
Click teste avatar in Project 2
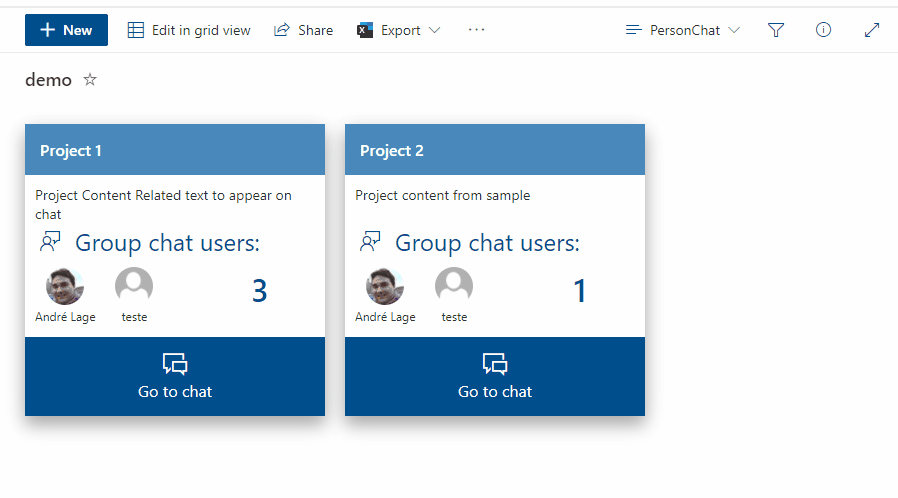tap(454, 286)
